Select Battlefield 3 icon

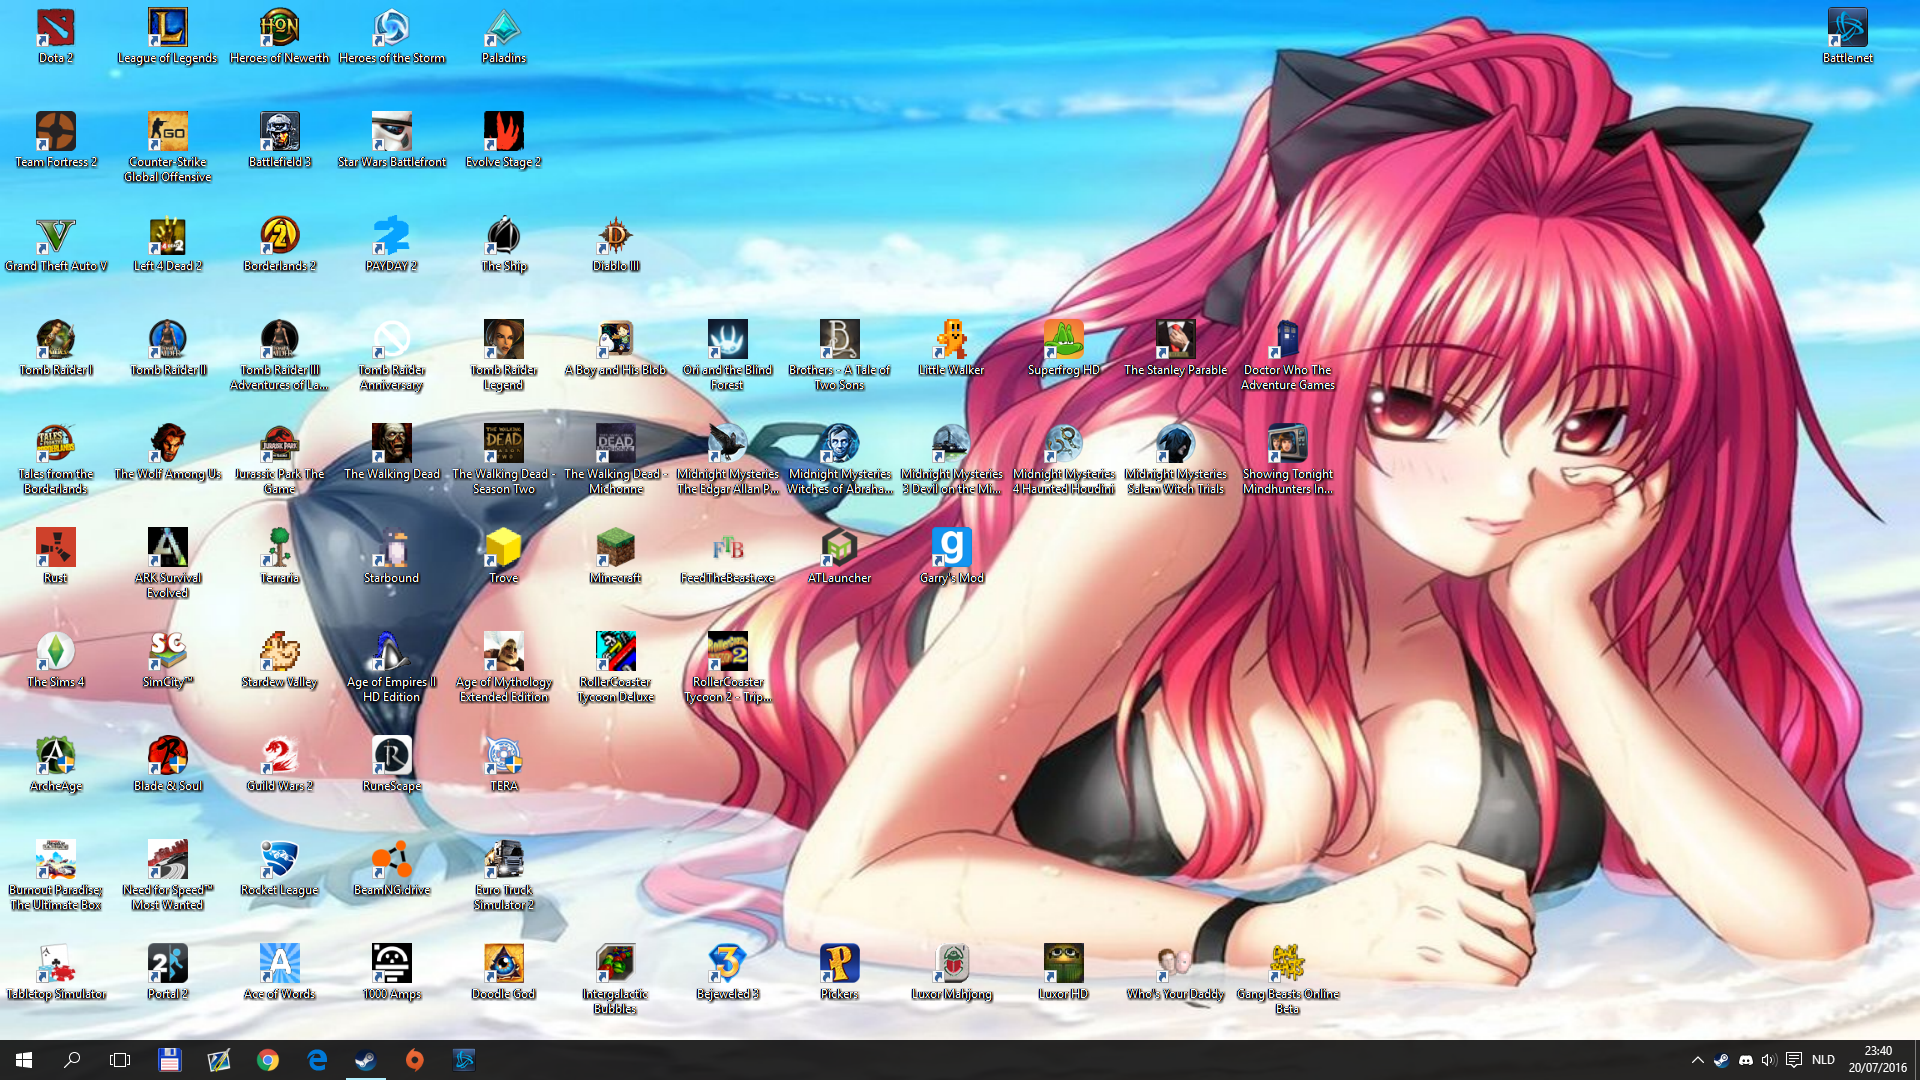pos(279,140)
